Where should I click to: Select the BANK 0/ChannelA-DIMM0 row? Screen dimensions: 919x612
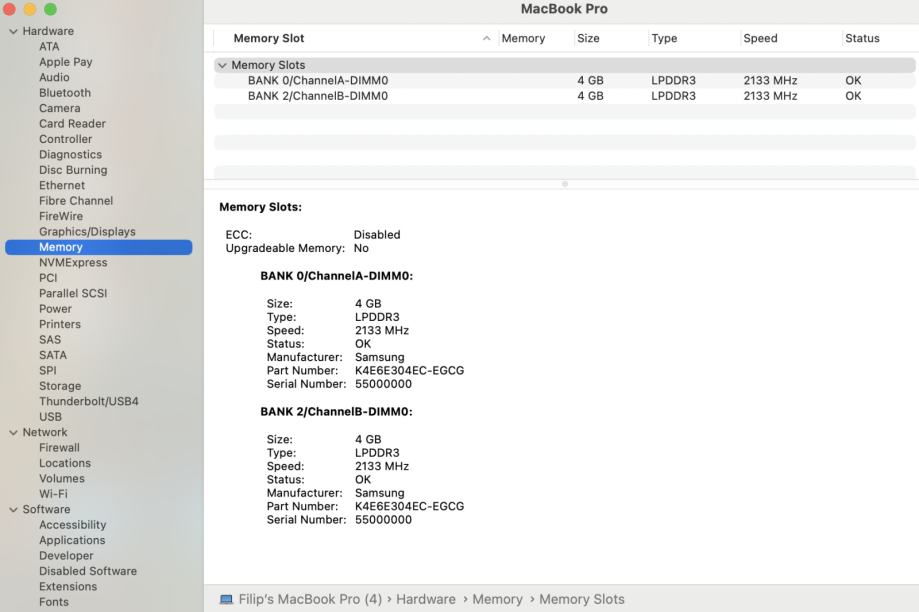click(318, 81)
